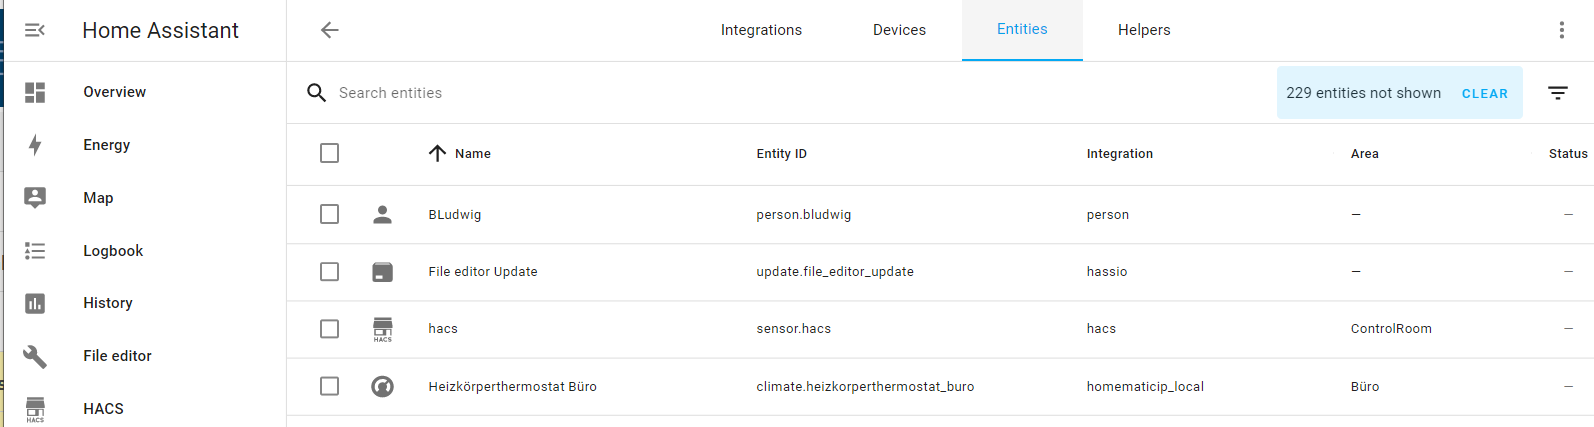
Task: Tick the select-all entities checkbox
Action: coord(329,153)
